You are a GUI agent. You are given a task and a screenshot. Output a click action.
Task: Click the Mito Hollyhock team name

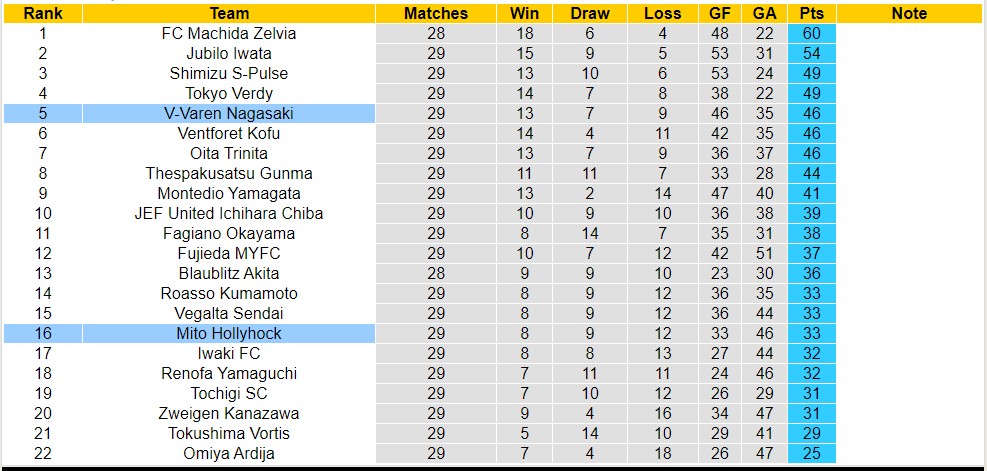click(x=229, y=333)
